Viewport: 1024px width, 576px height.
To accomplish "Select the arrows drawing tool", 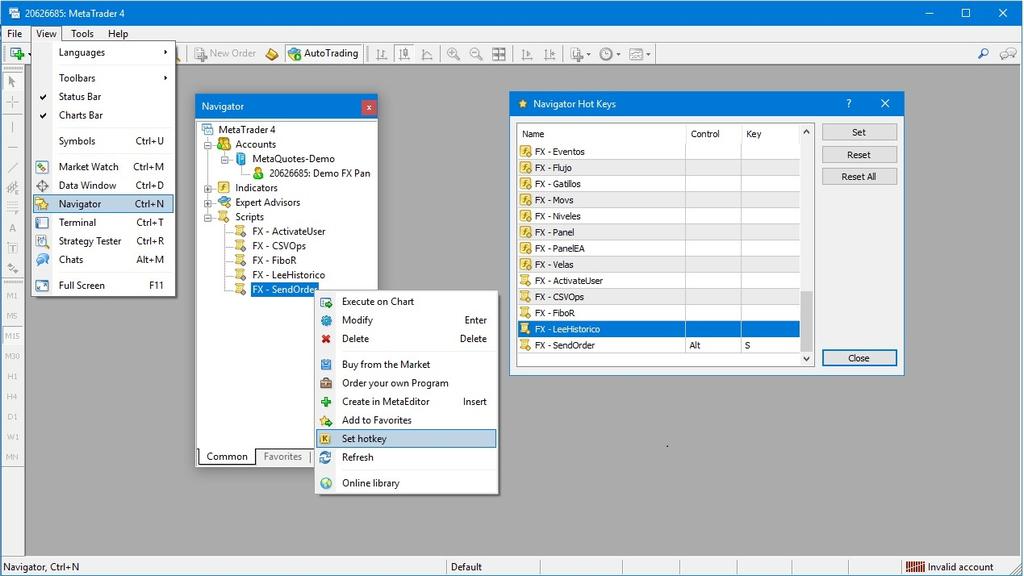I will pyautogui.click(x=12, y=268).
